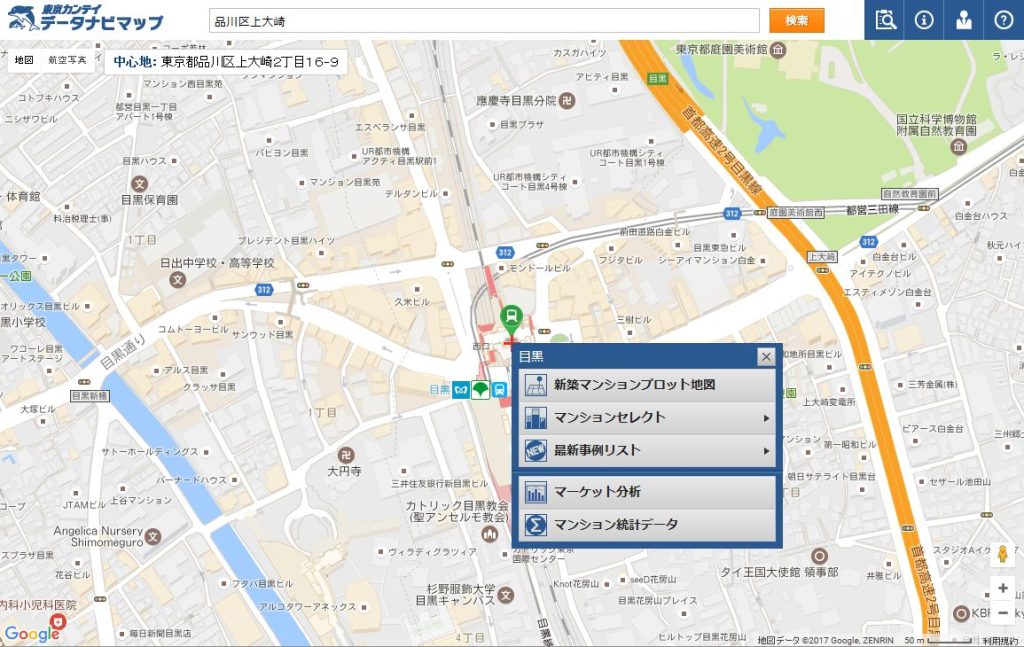Open the user account icon
This screenshot has width=1024, height=647.
(x=964, y=20)
